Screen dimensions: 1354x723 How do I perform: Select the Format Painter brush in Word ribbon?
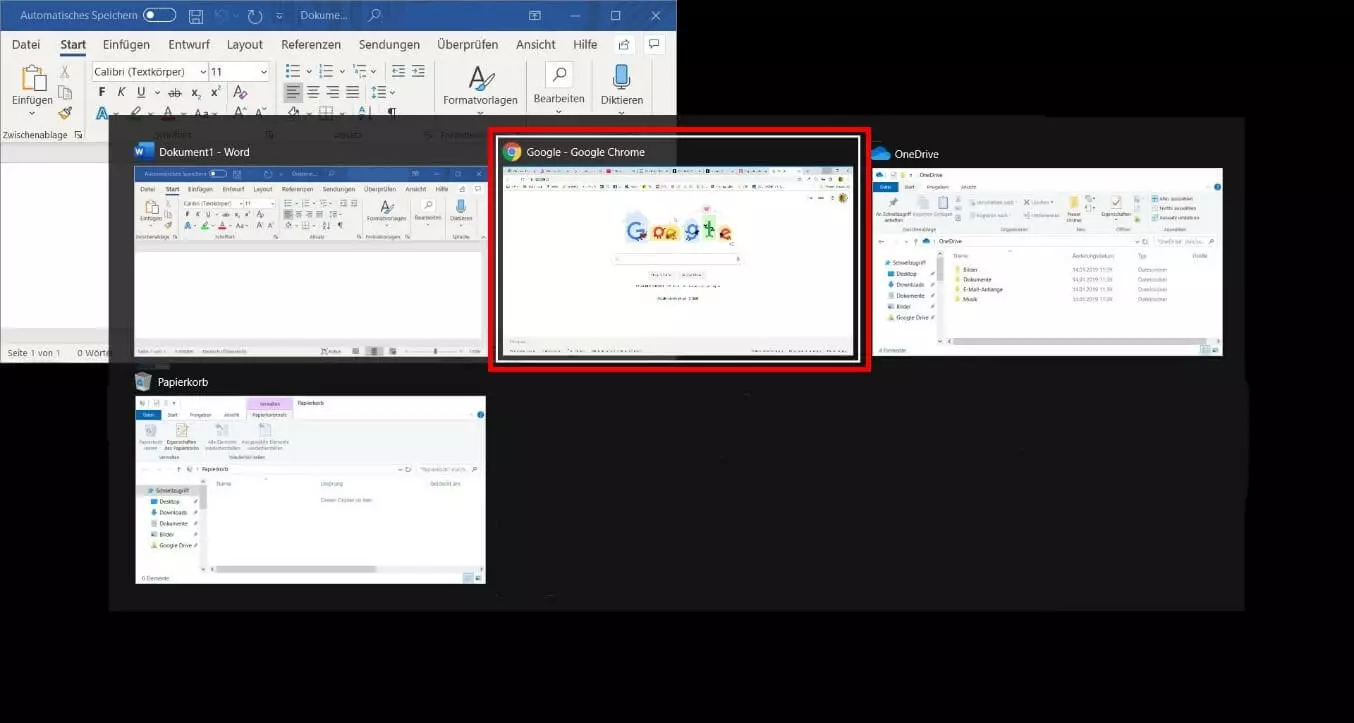(65, 113)
